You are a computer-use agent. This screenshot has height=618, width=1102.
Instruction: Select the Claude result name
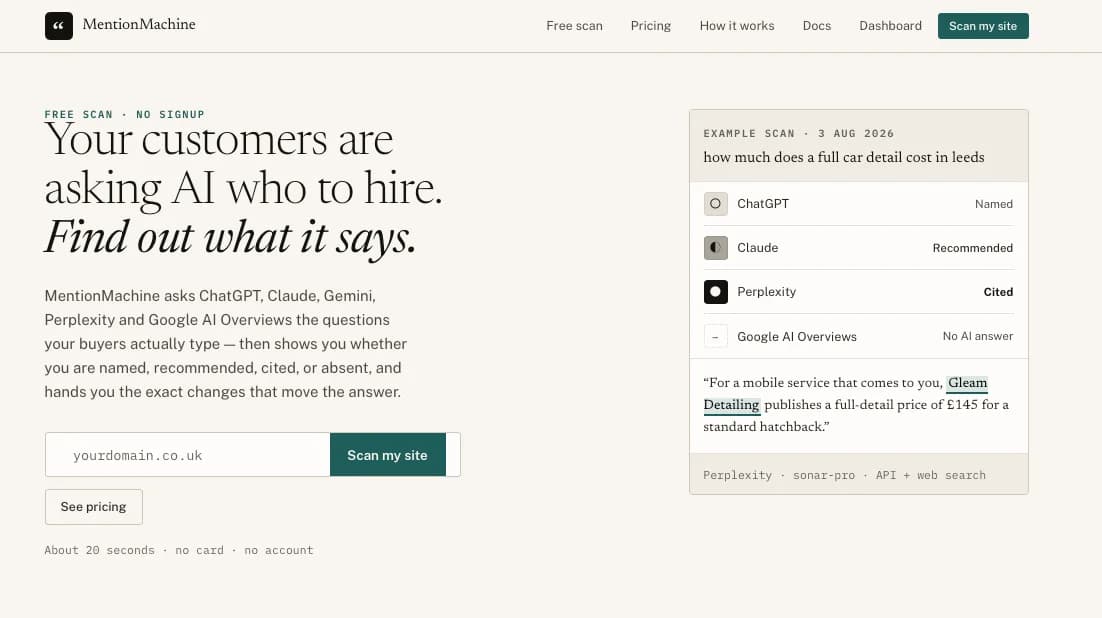pyautogui.click(x=758, y=247)
